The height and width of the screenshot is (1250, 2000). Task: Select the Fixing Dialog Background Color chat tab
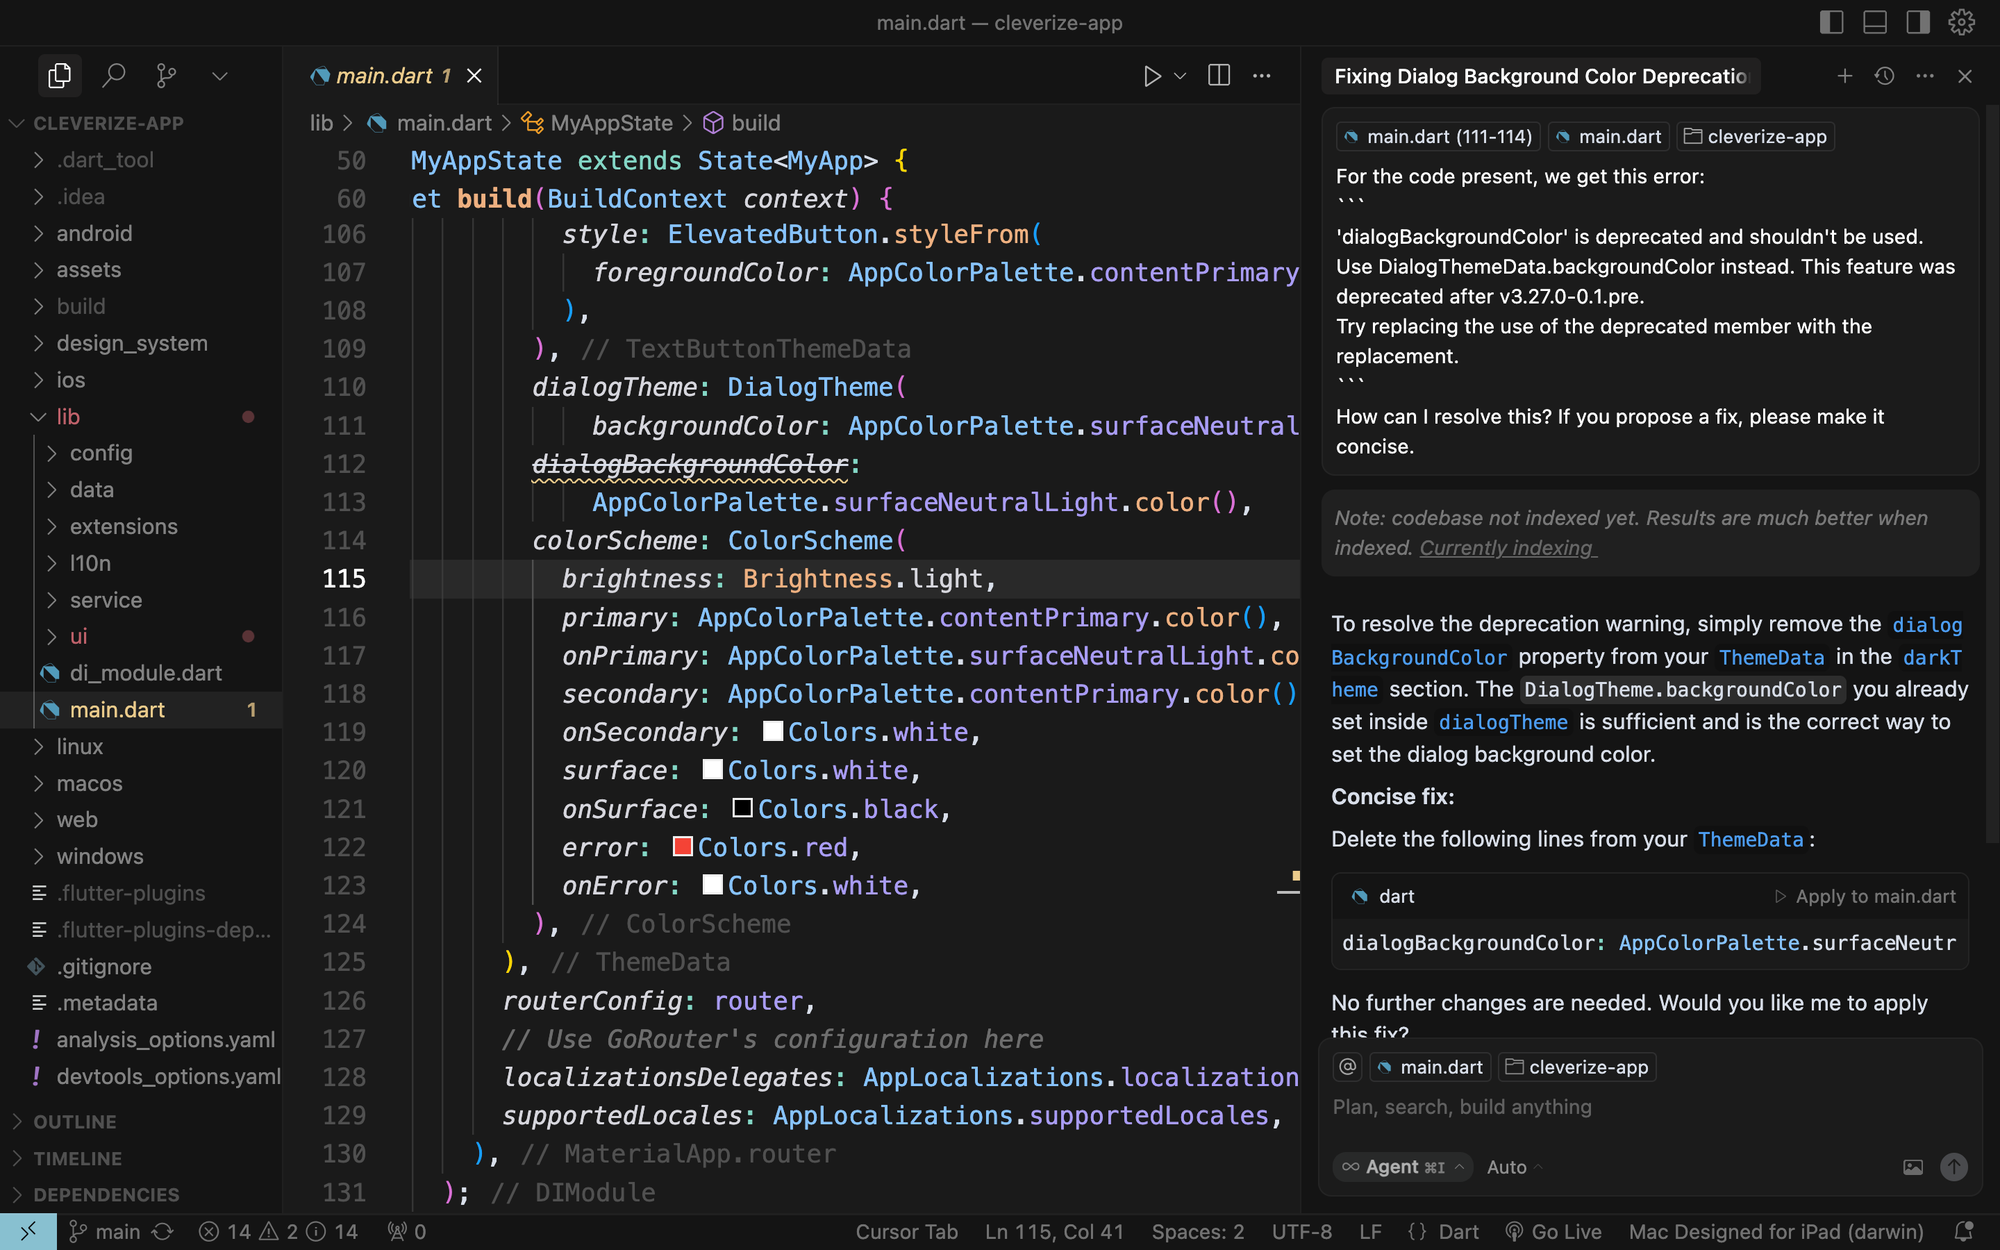point(1541,76)
